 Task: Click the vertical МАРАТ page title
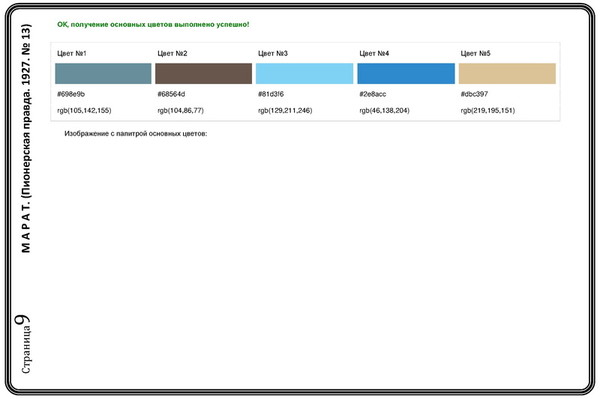point(26,138)
